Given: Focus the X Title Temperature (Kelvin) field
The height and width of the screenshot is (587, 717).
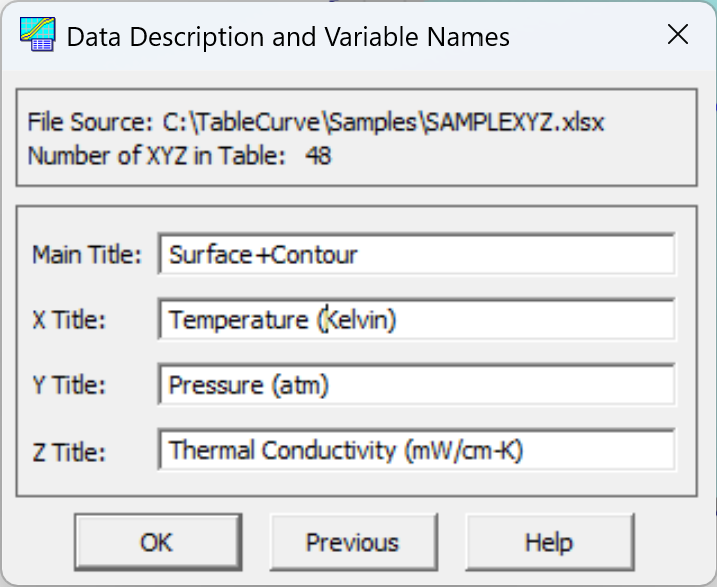Looking at the screenshot, I should click(x=417, y=319).
